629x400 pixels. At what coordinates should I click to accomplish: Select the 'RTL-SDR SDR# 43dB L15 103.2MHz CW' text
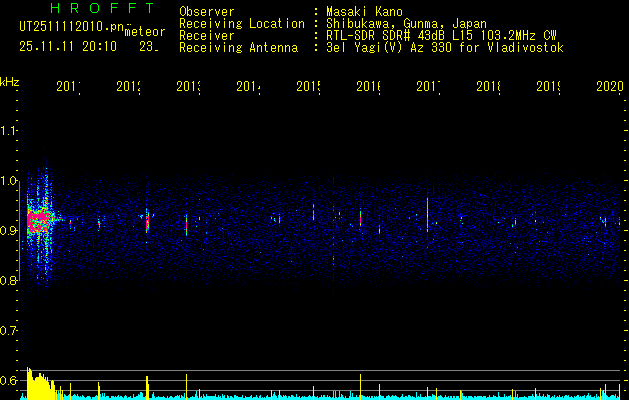[441, 36]
